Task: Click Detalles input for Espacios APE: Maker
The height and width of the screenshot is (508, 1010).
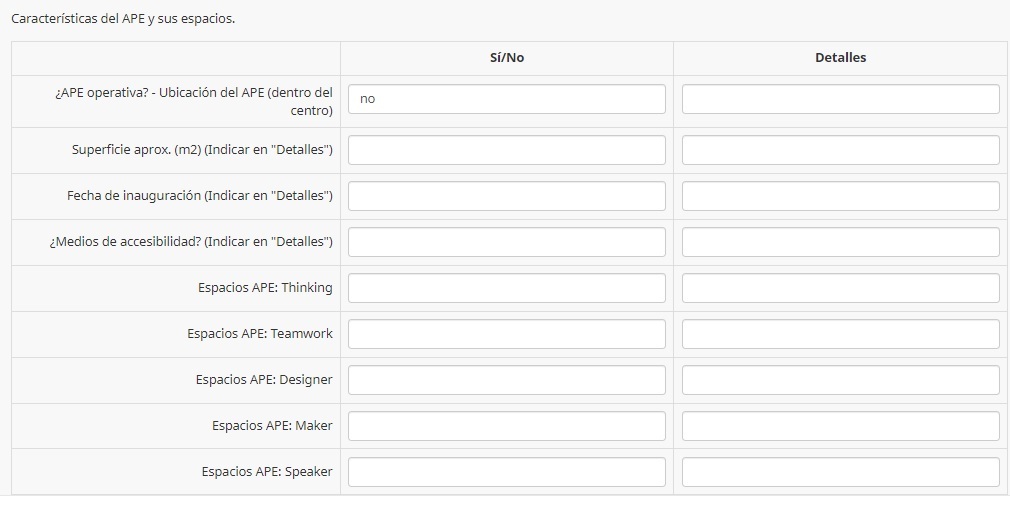Action: point(840,426)
